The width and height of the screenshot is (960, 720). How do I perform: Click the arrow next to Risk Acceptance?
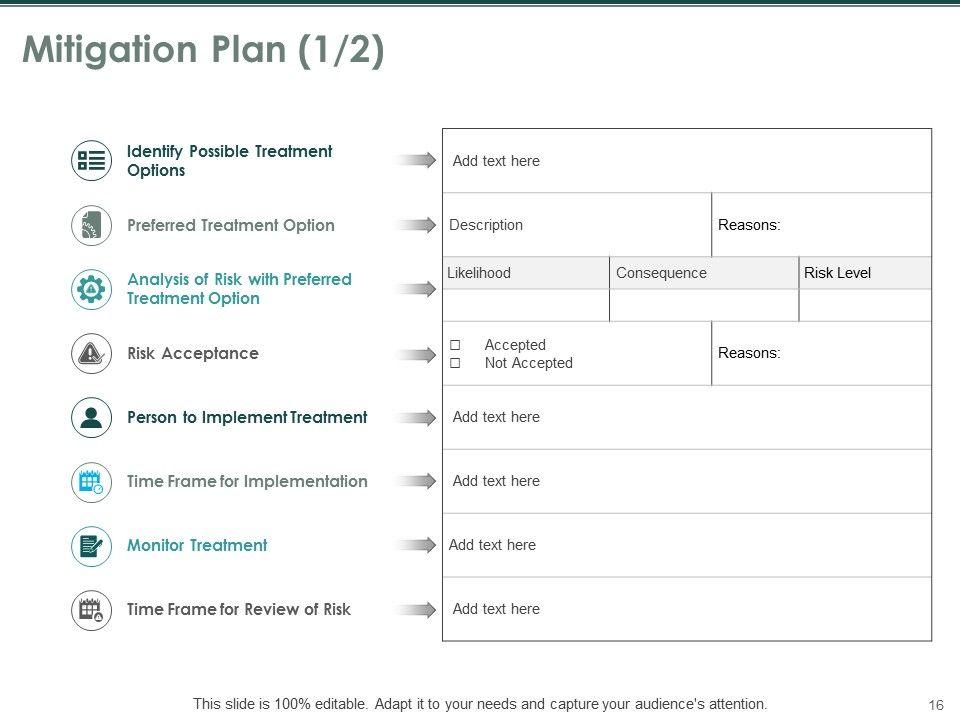[416, 353]
